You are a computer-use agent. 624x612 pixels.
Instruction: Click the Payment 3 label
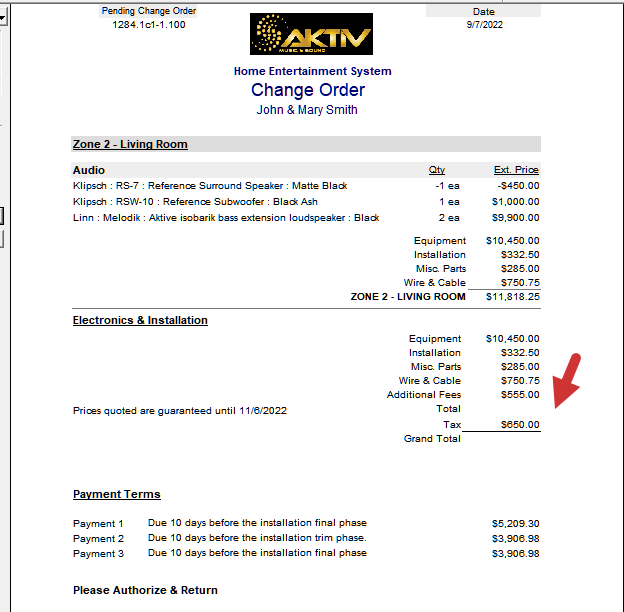coord(98,554)
